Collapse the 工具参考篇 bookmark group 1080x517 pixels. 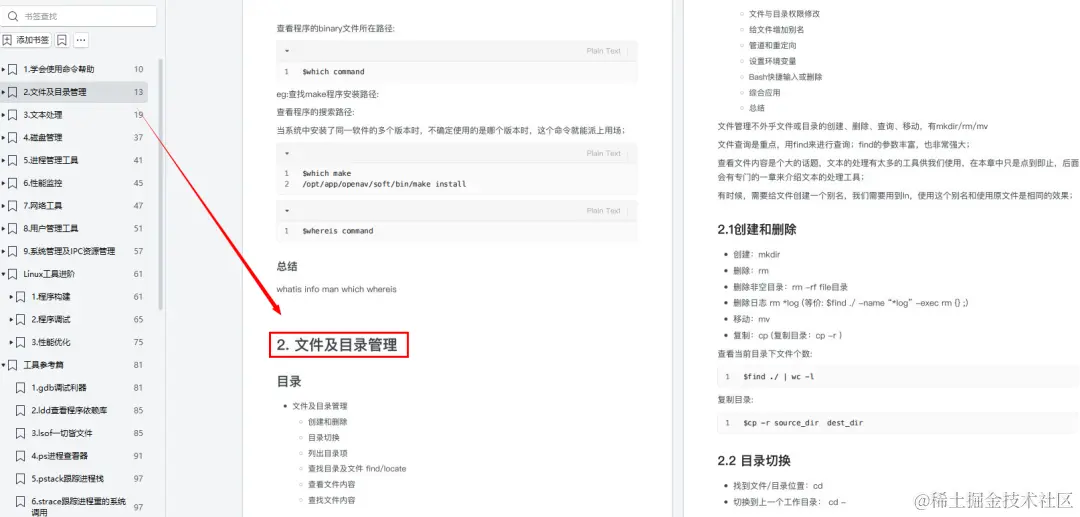[x=3, y=365]
